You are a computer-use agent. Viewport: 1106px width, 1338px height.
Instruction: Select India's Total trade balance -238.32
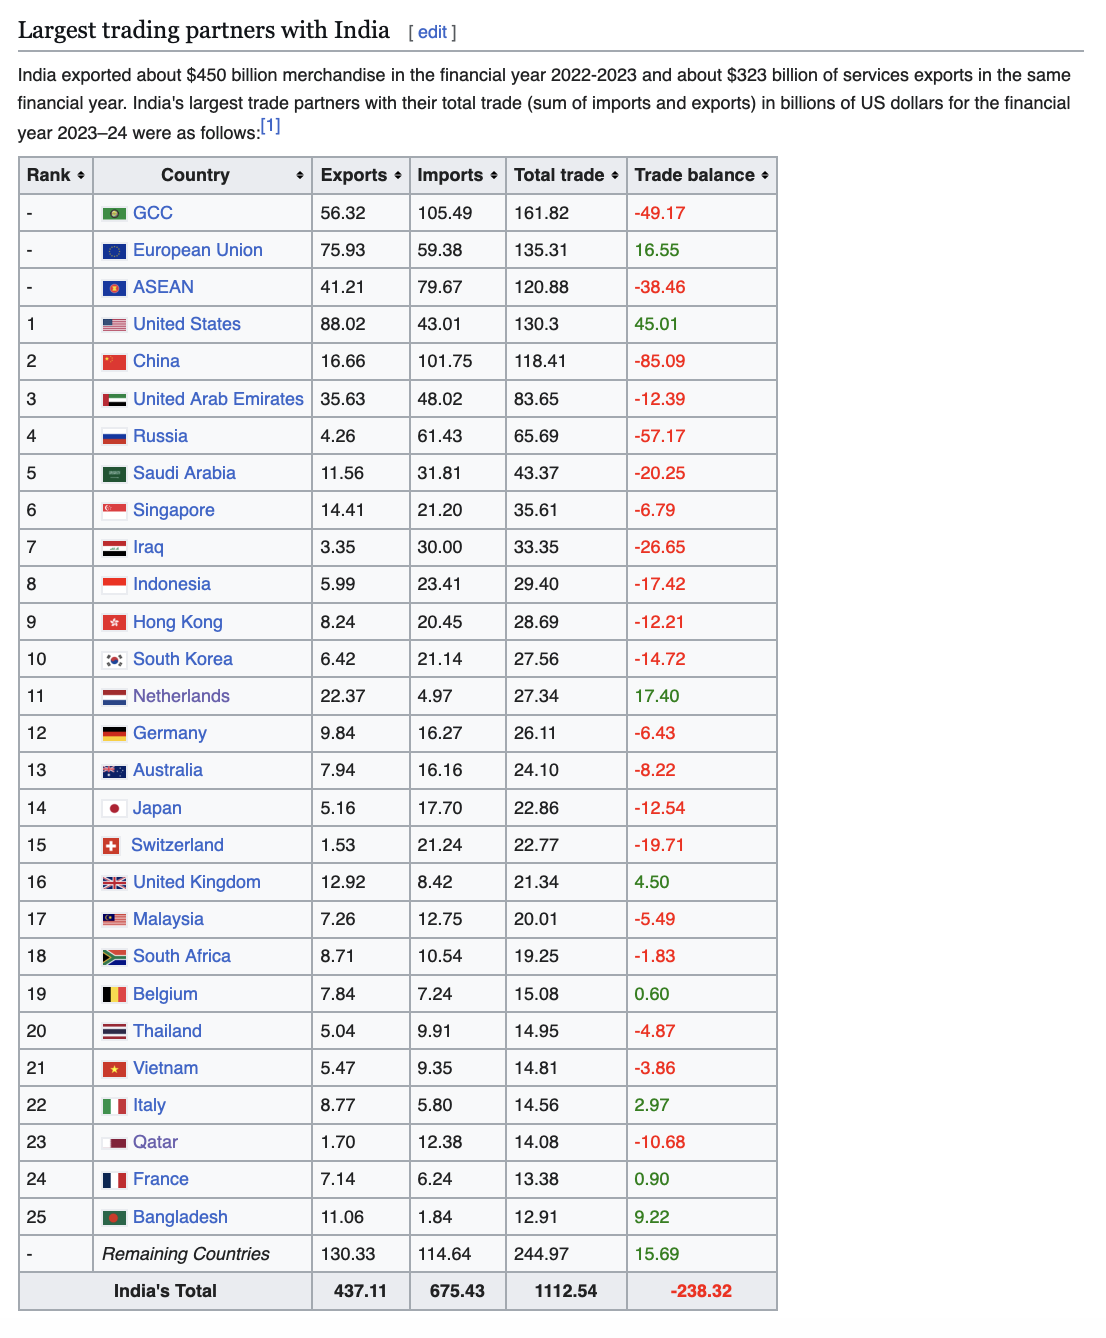coord(701,1291)
